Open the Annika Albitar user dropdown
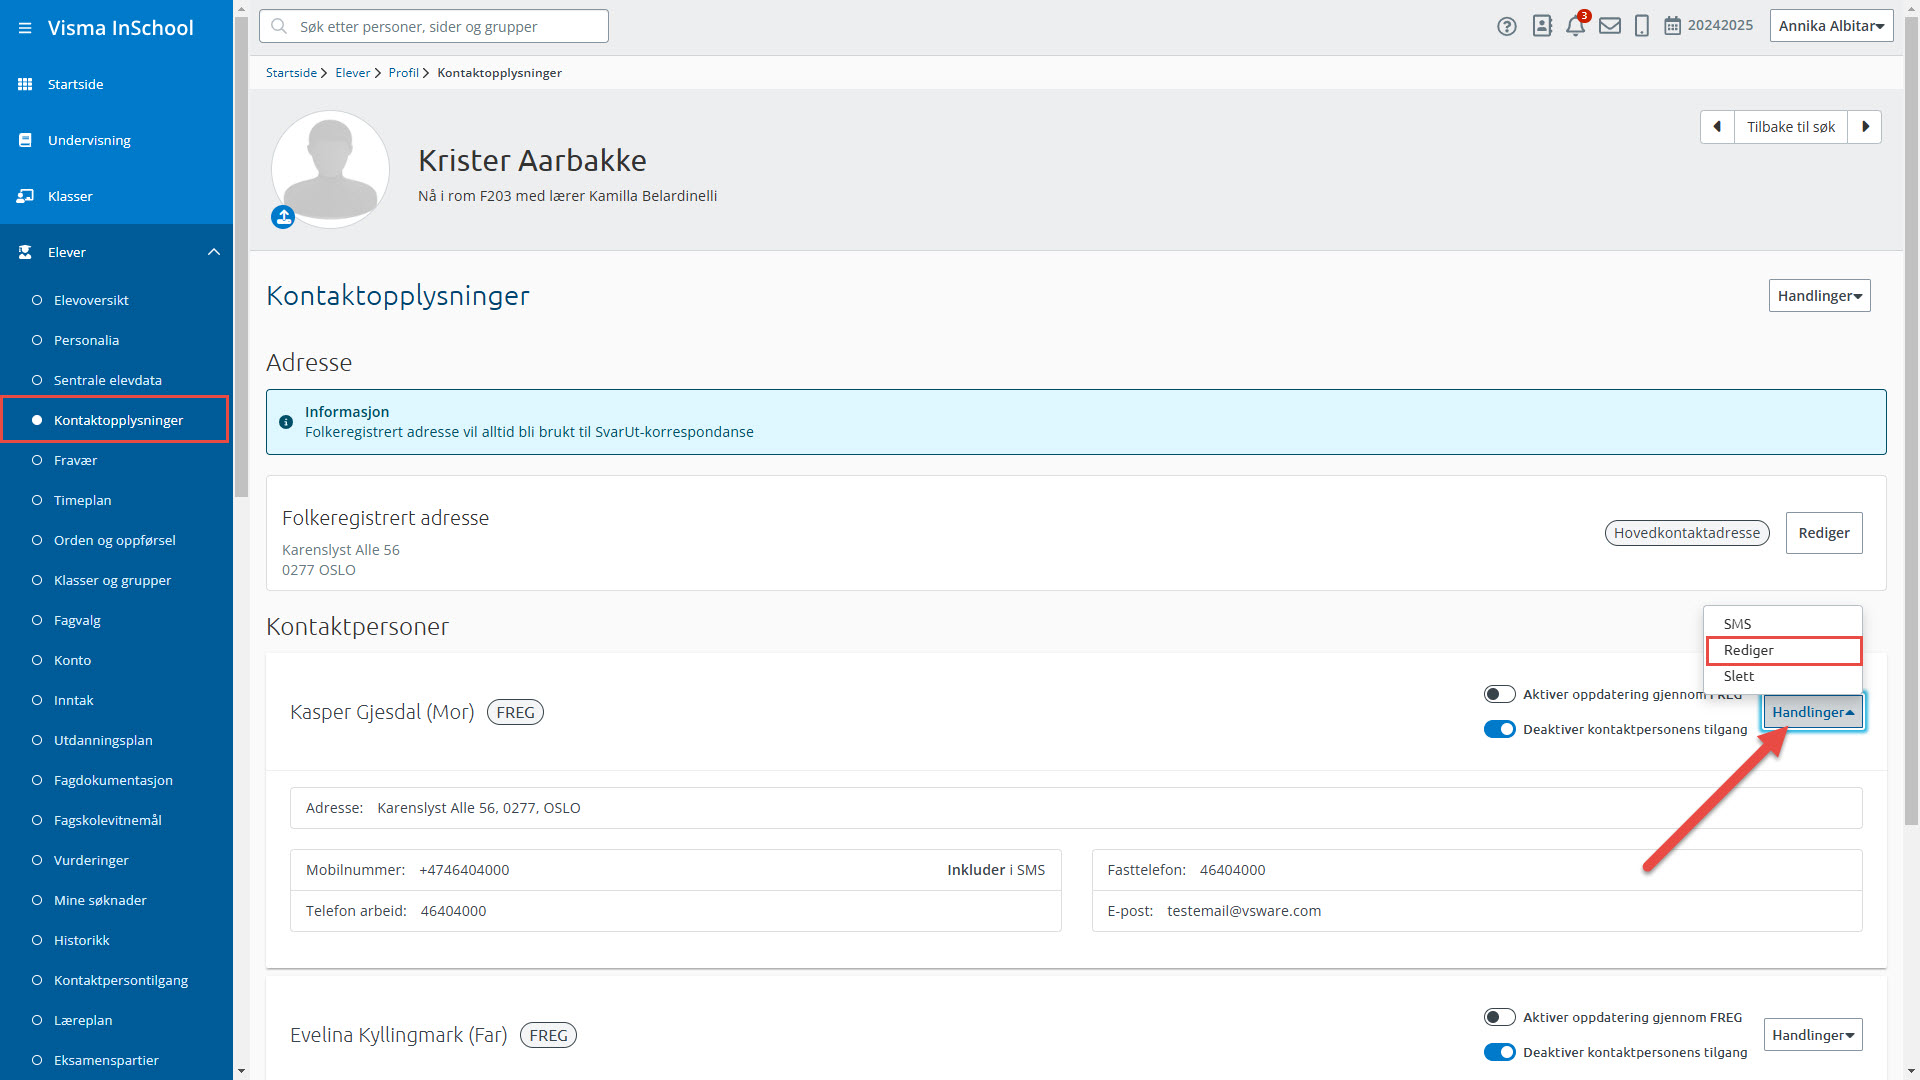This screenshot has height=1080, width=1920. pyautogui.click(x=1831, y=26)
